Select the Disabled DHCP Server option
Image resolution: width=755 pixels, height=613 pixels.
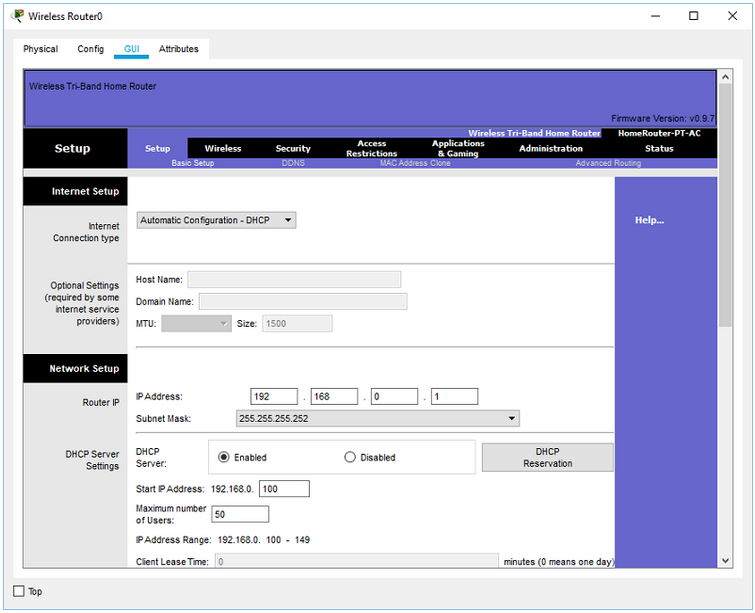point(350,457)
